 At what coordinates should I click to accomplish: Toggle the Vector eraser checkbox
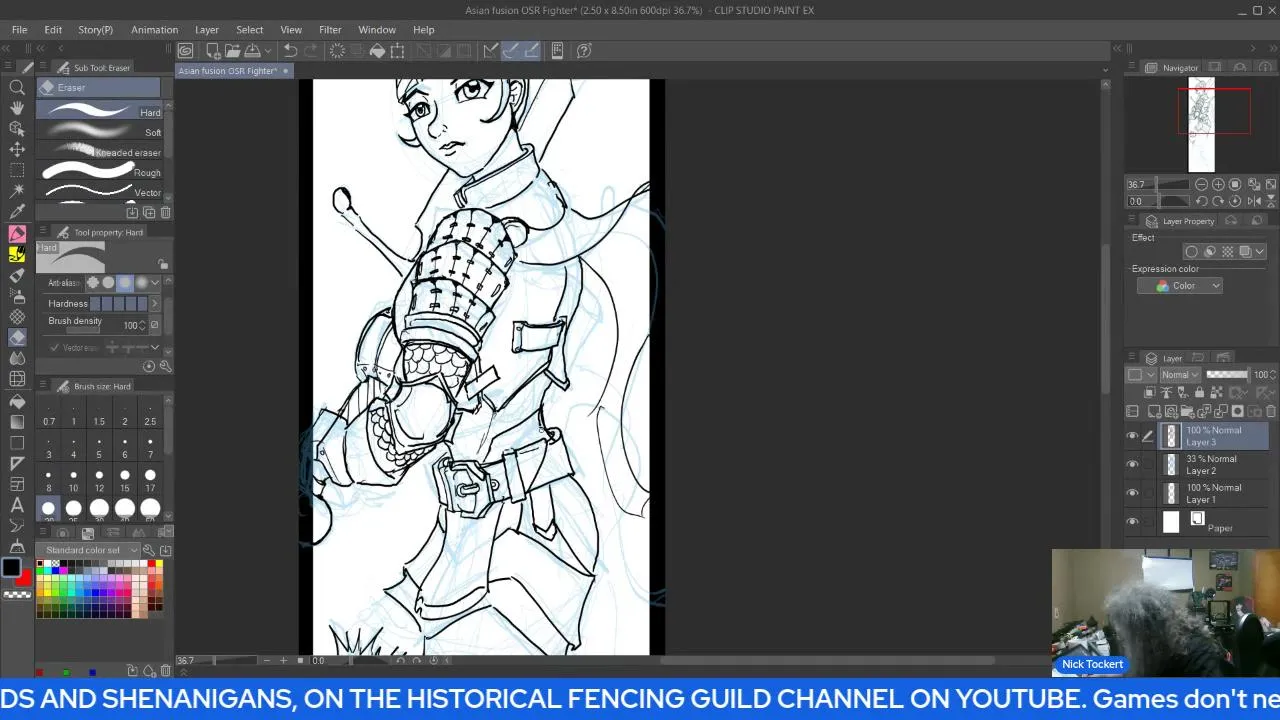(54, 347)
